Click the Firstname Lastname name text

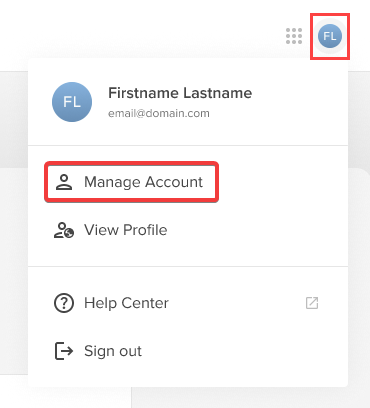[180, 93]
